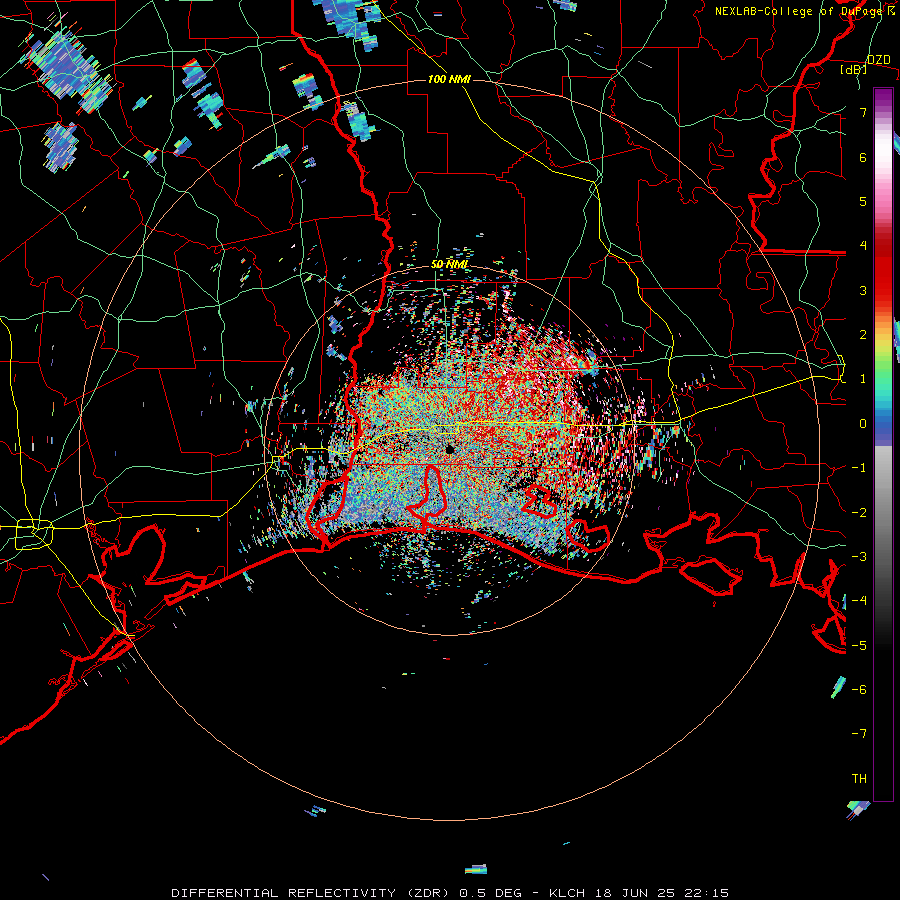This screenshot has height=900, width=900.
Task: Click the 5 value on the color scale
Action: click(863, 201)
